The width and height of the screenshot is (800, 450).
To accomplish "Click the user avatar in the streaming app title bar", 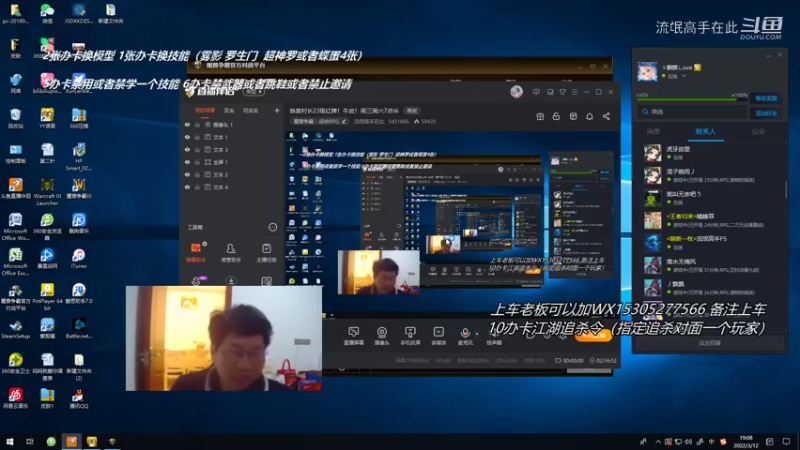I will [516, 92].
